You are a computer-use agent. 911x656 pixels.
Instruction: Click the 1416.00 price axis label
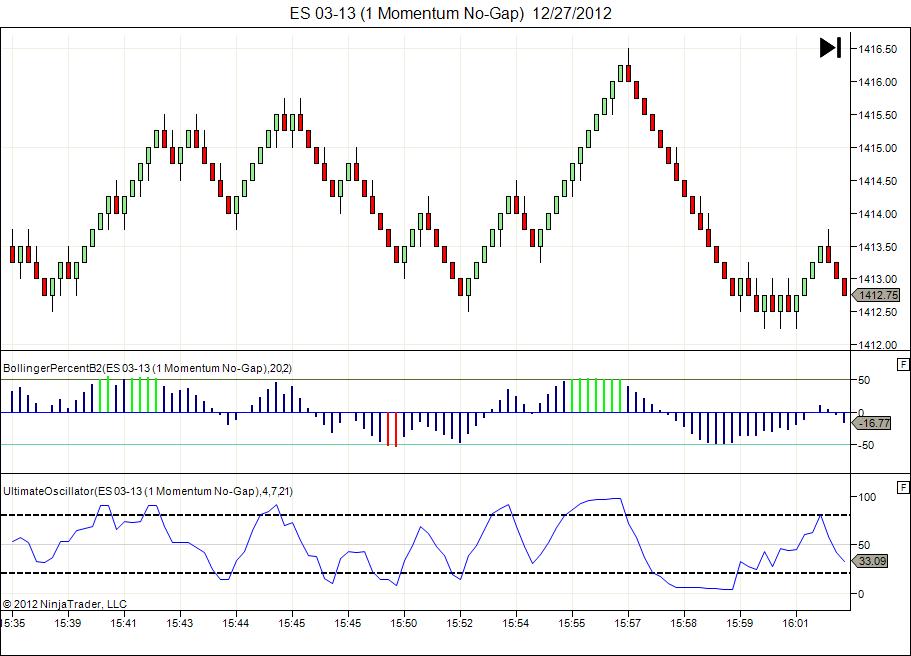[x=877, y=82]
